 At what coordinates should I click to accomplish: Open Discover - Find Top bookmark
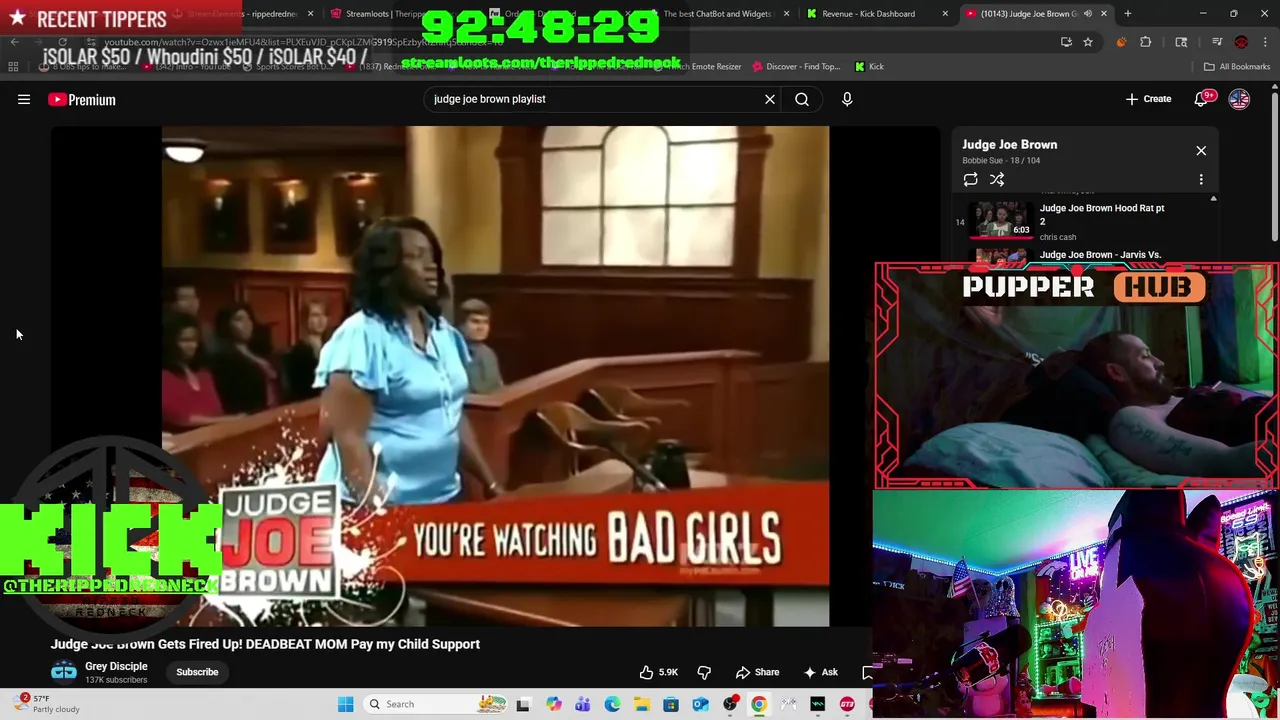tap(796, 67)
